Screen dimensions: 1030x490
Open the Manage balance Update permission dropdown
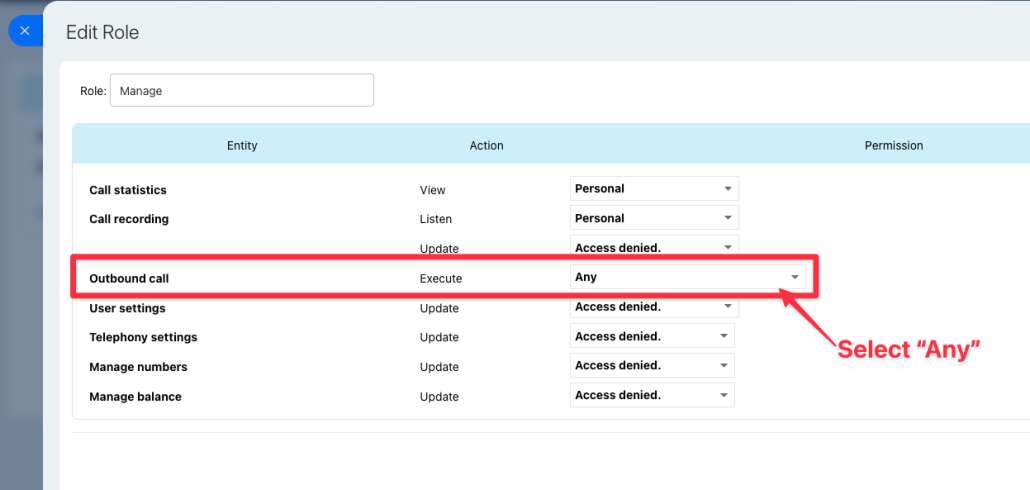652,395
